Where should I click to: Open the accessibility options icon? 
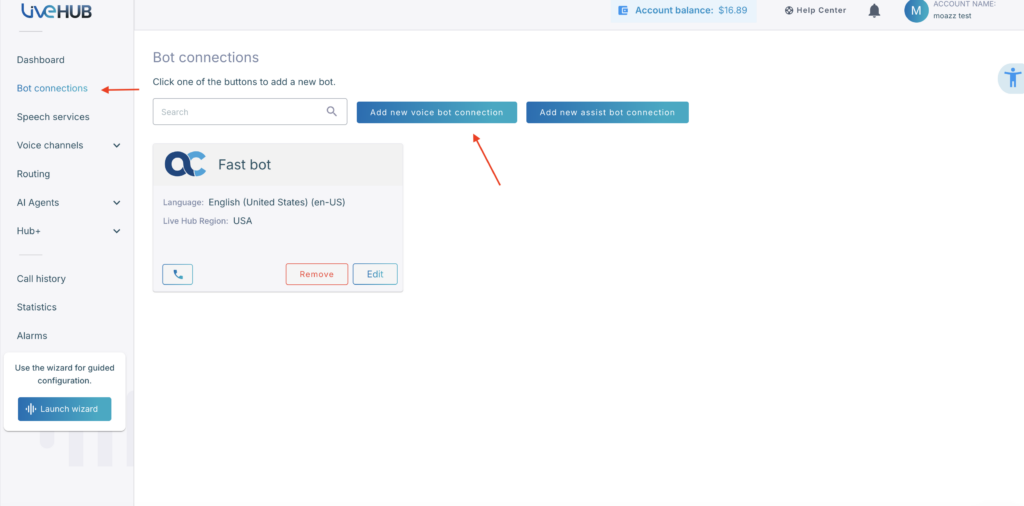[x=1012, y=77]
